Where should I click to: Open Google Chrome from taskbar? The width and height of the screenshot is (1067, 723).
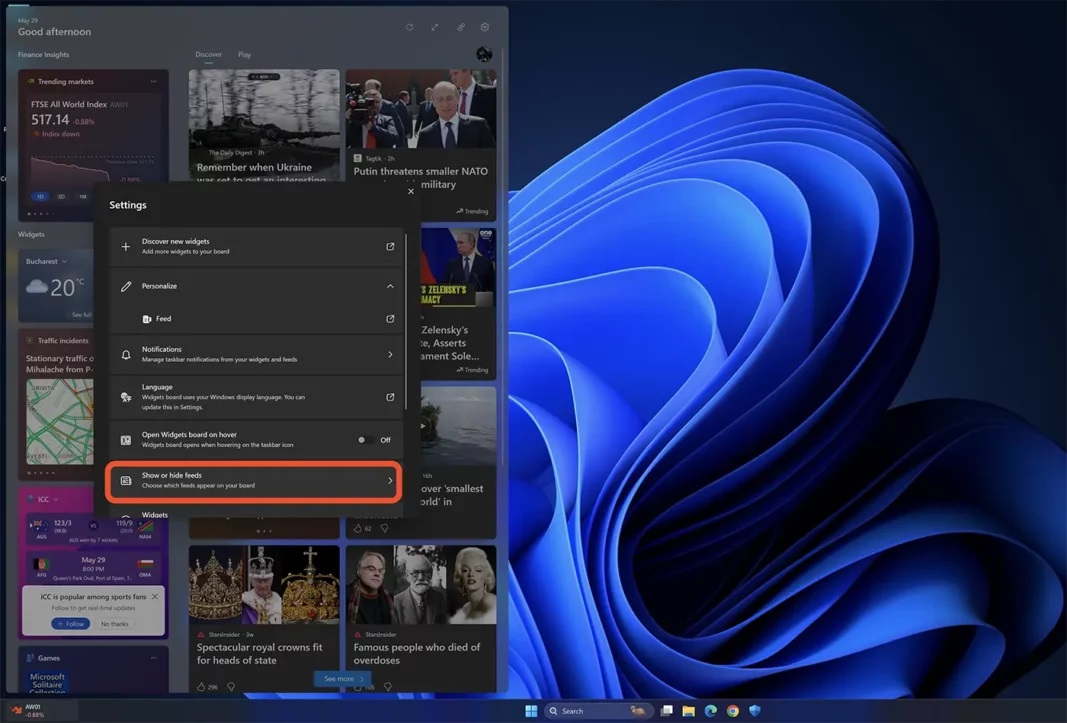point(733,711)
